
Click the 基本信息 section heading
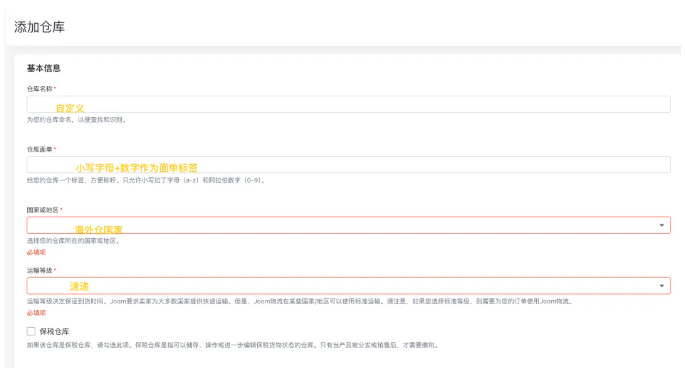[x=43, y=68]
